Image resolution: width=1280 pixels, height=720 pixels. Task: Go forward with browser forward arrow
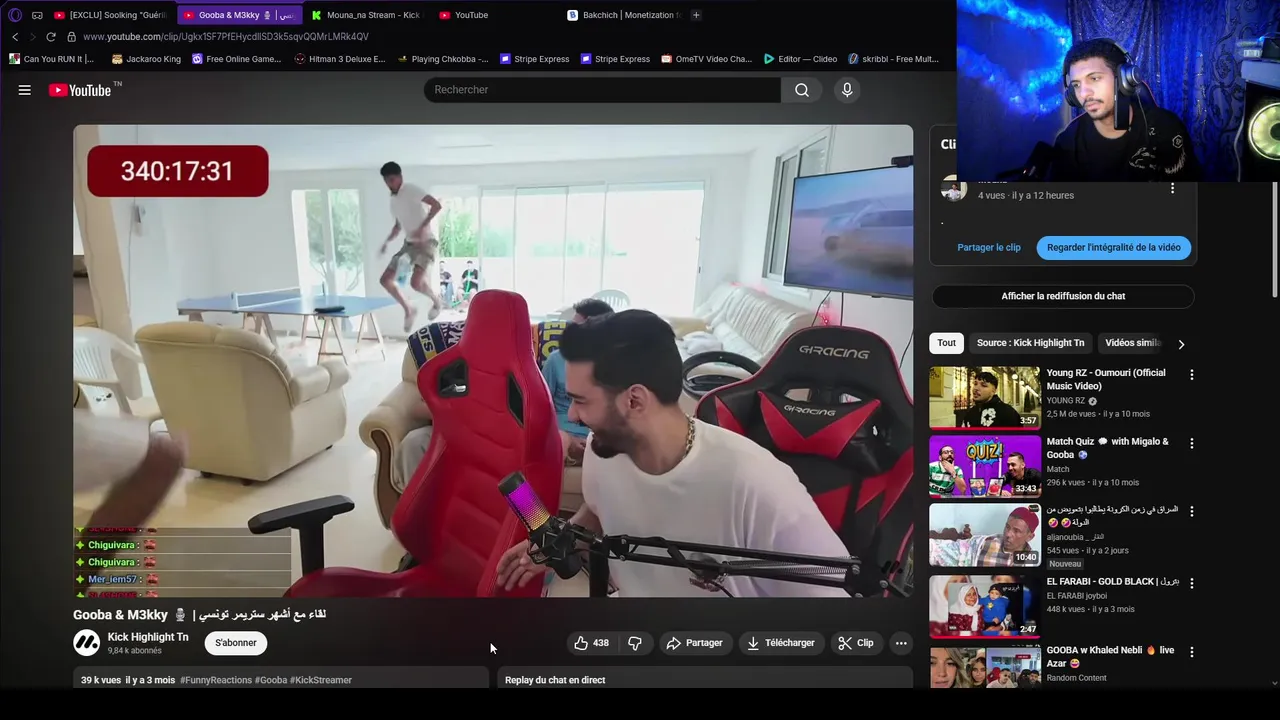tap(32, 37)
